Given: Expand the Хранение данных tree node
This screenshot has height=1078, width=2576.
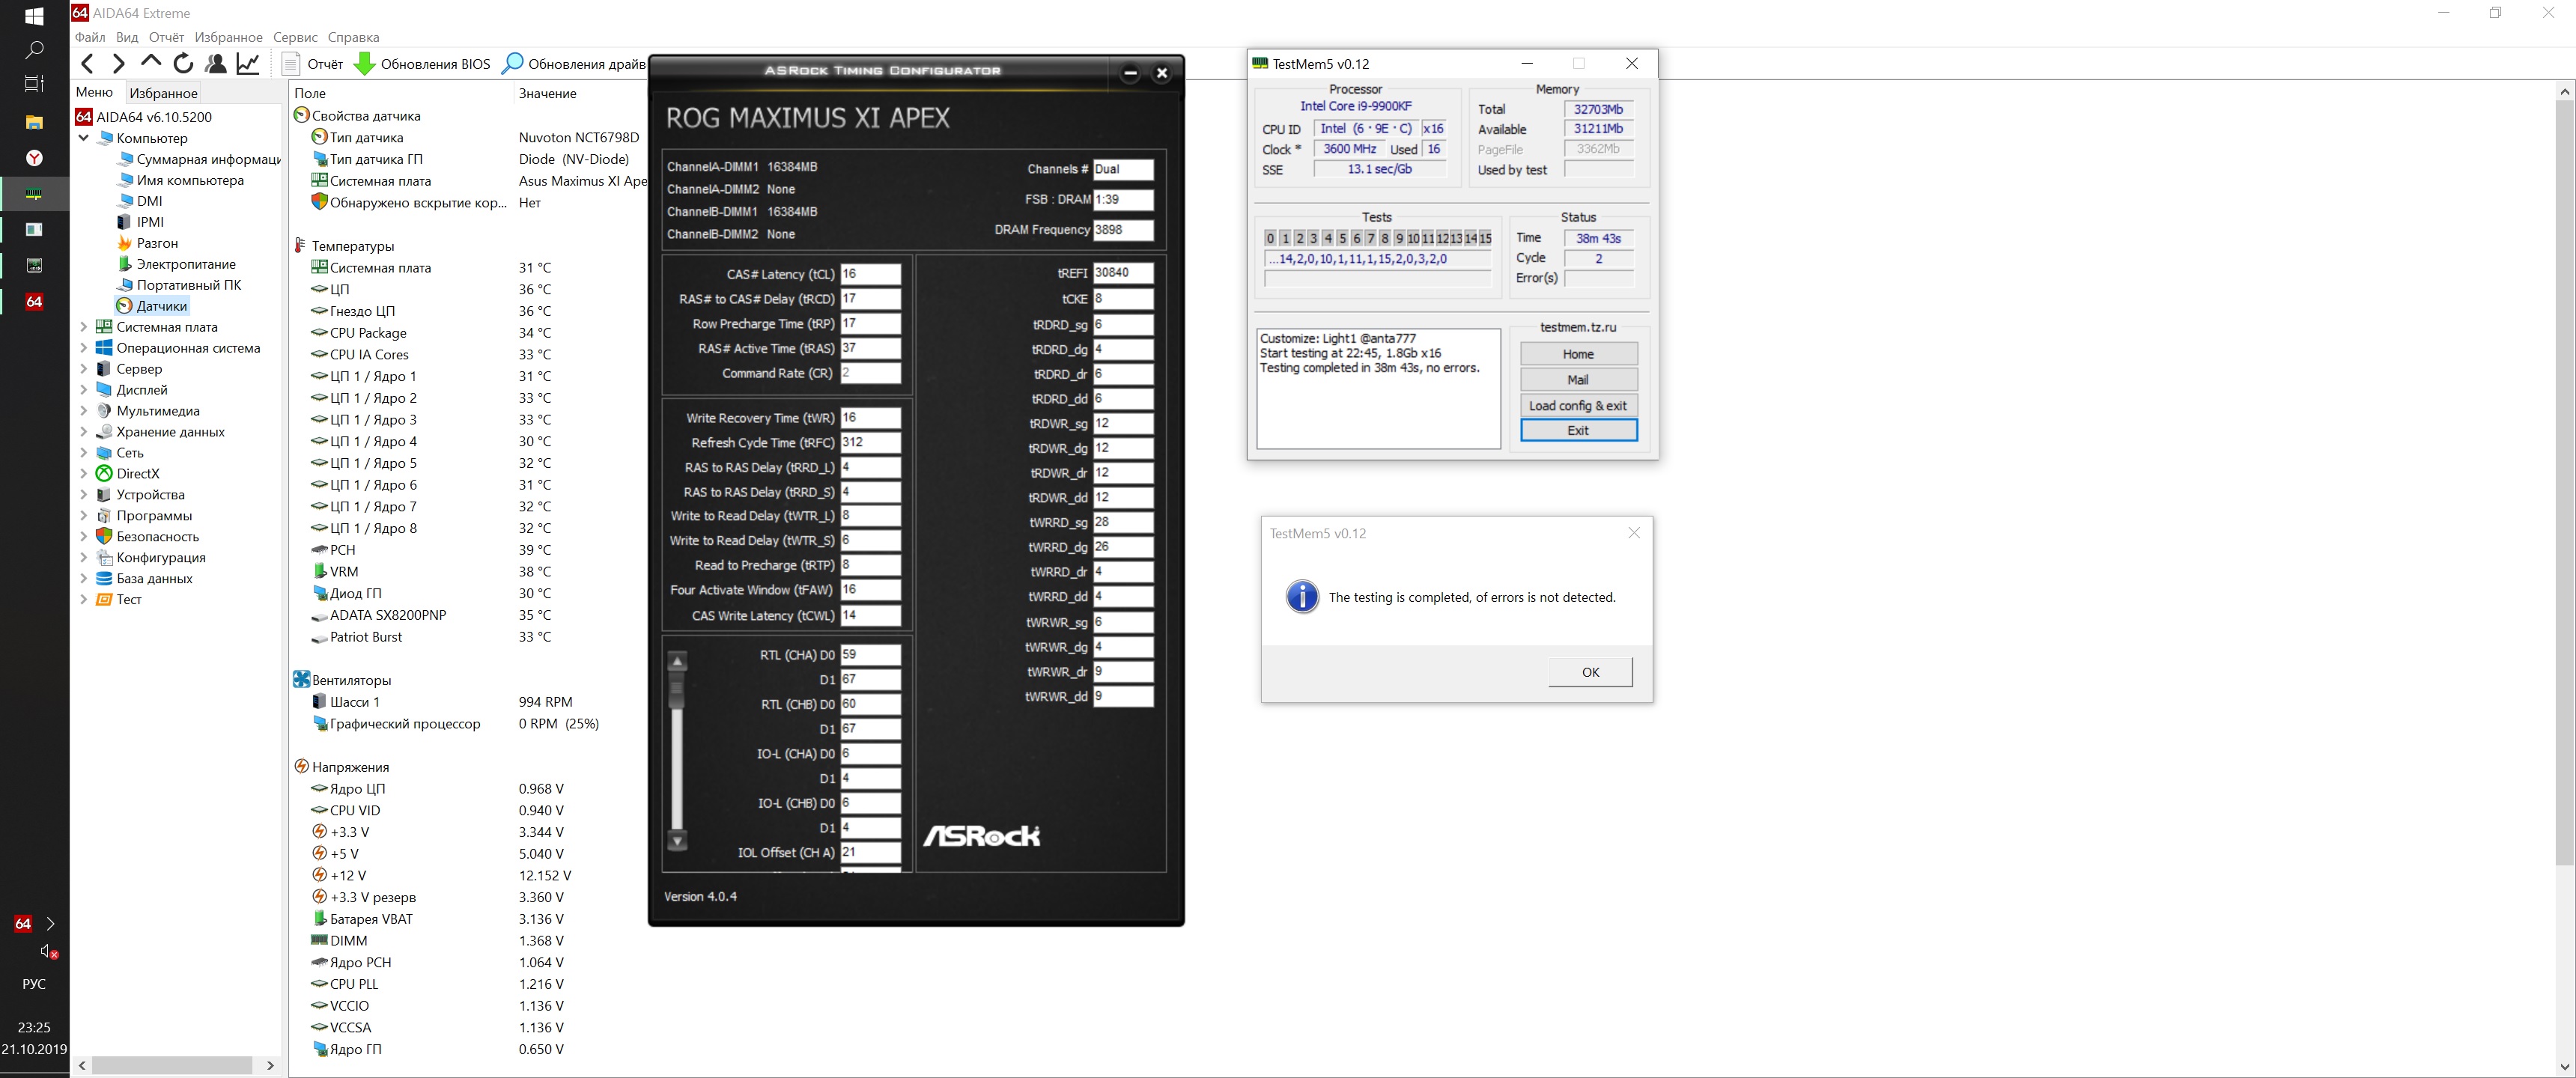Looking at the screenshot, I should [x=84, y=432].
